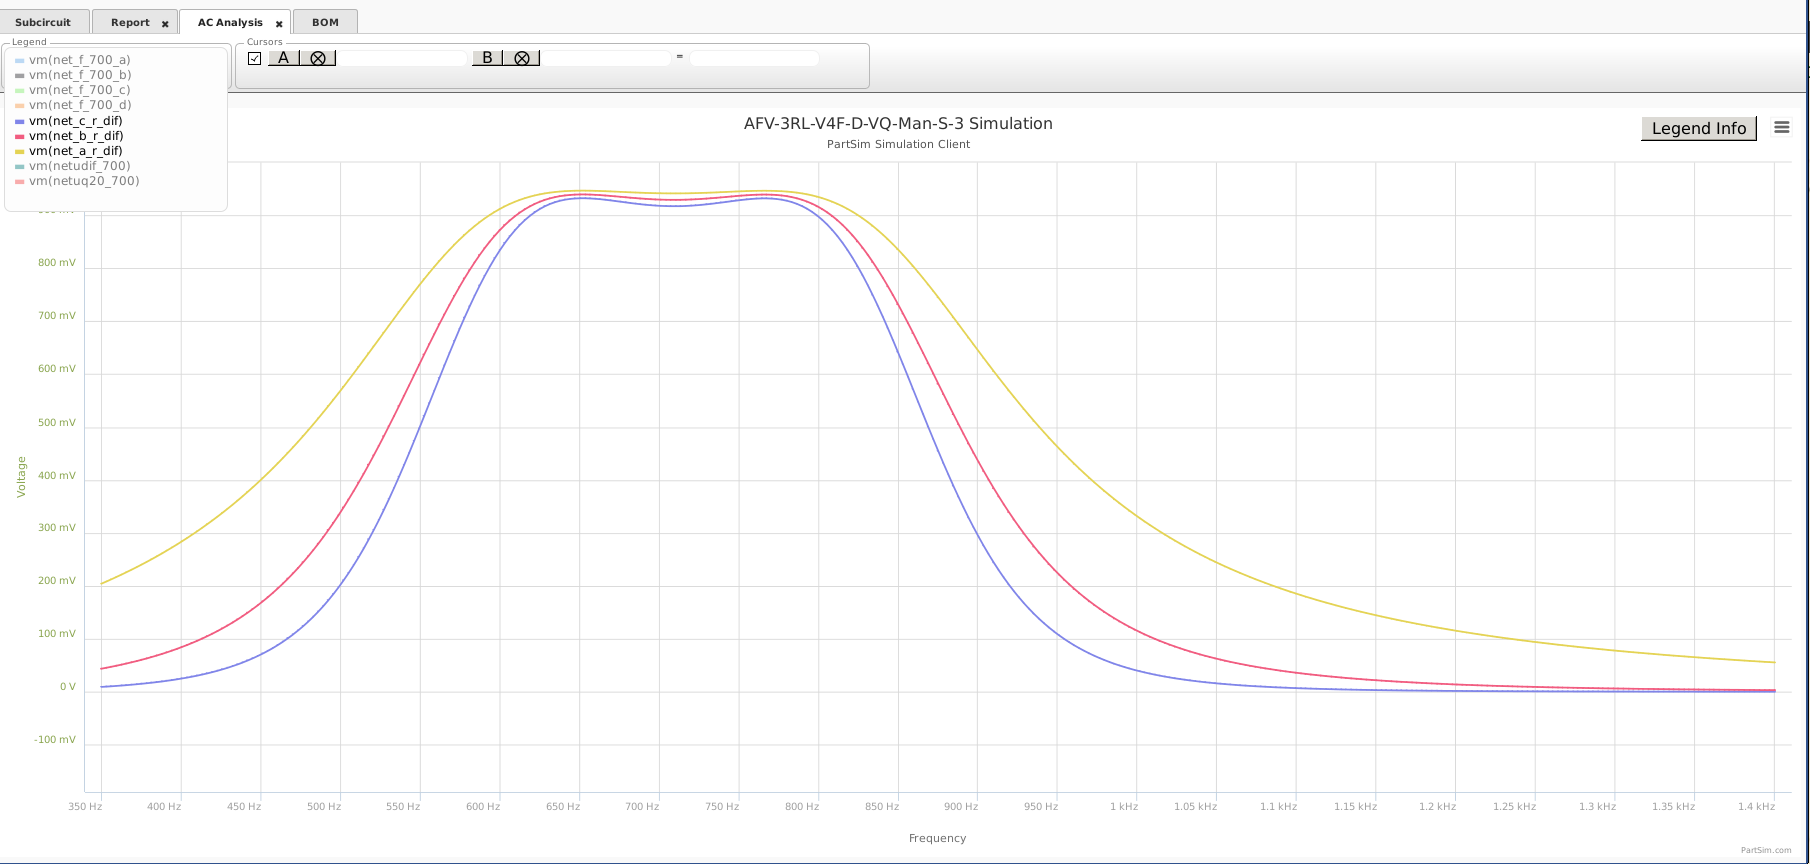This screenshot has width=1810, height=864.
Task: Click the 350 Hz axis tick label
Action: pos(85,806)
